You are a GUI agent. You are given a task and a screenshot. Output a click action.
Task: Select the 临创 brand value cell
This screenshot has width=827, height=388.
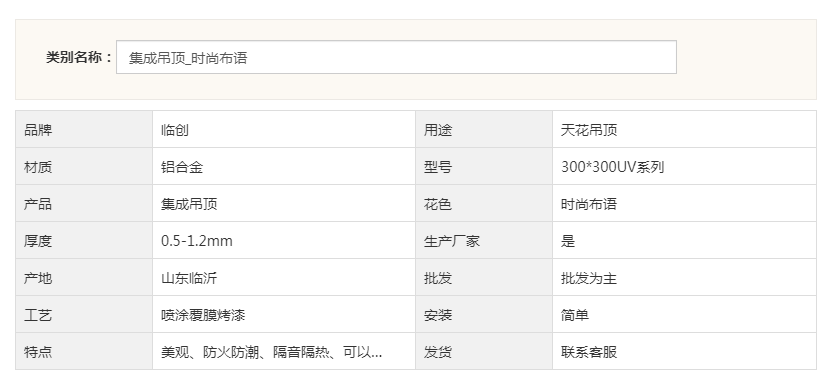[284, 129]
